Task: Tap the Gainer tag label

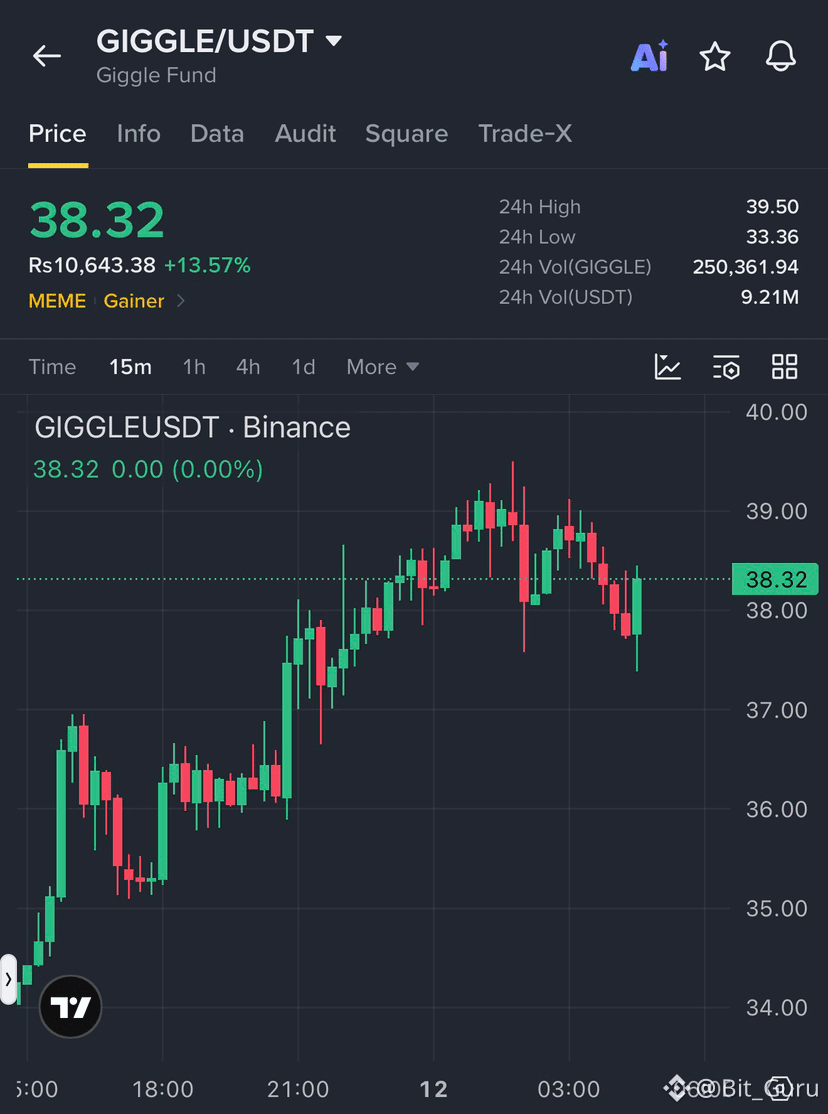Action: tap(134, 301)
